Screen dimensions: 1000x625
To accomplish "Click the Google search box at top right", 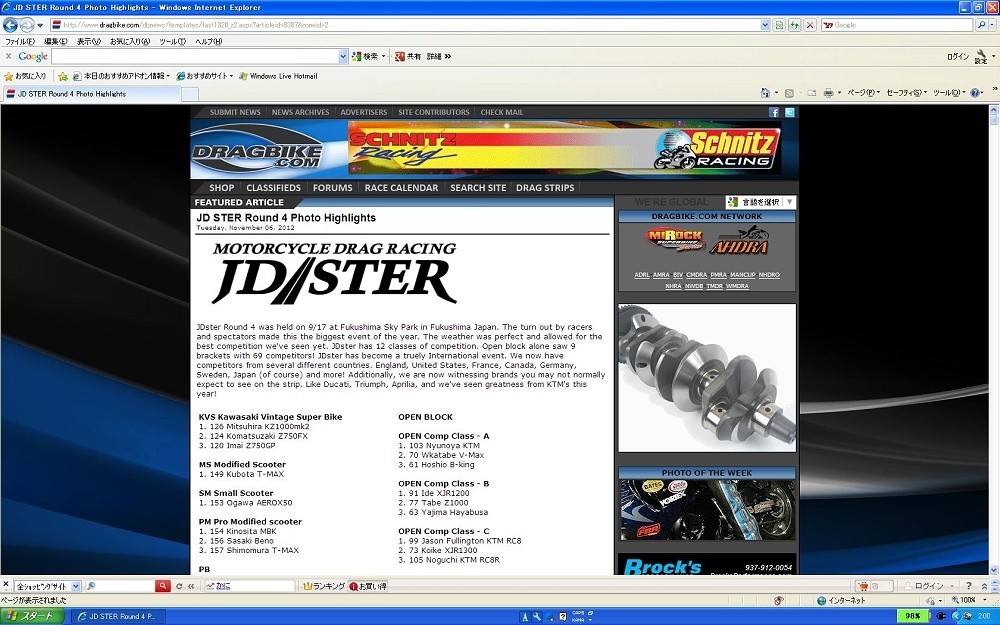I will pos(898,25).
